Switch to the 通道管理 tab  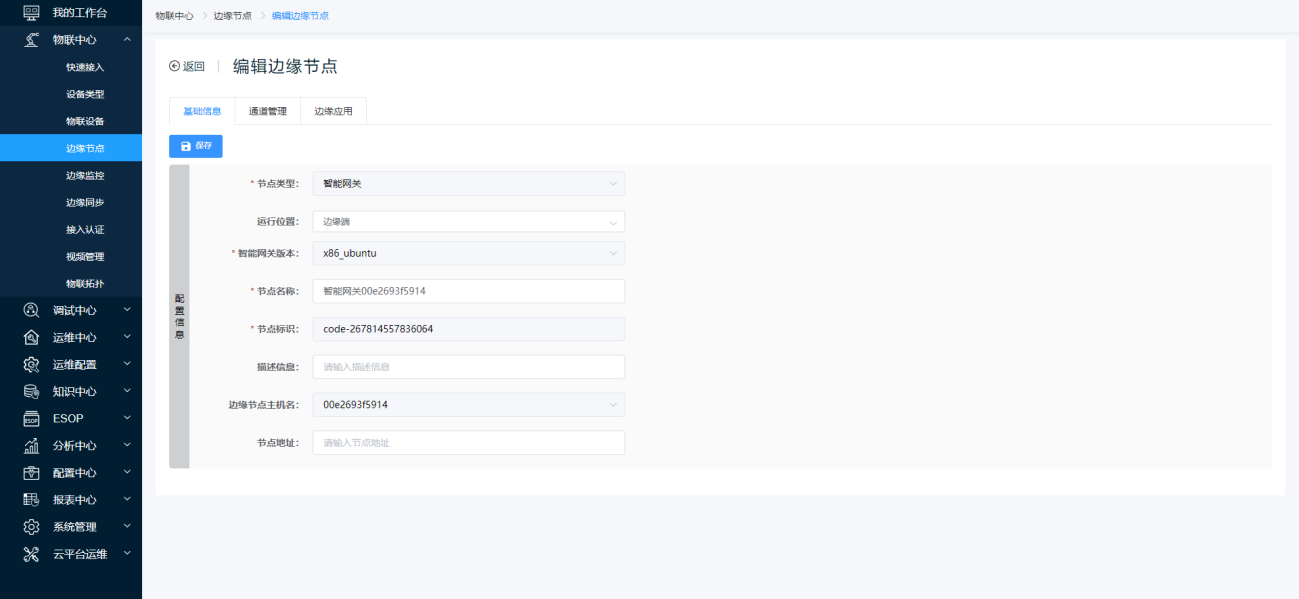[267, 111]
